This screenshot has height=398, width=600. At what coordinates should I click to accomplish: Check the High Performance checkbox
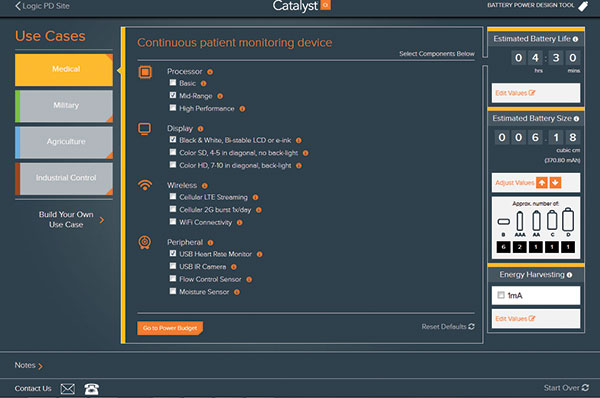173,108
